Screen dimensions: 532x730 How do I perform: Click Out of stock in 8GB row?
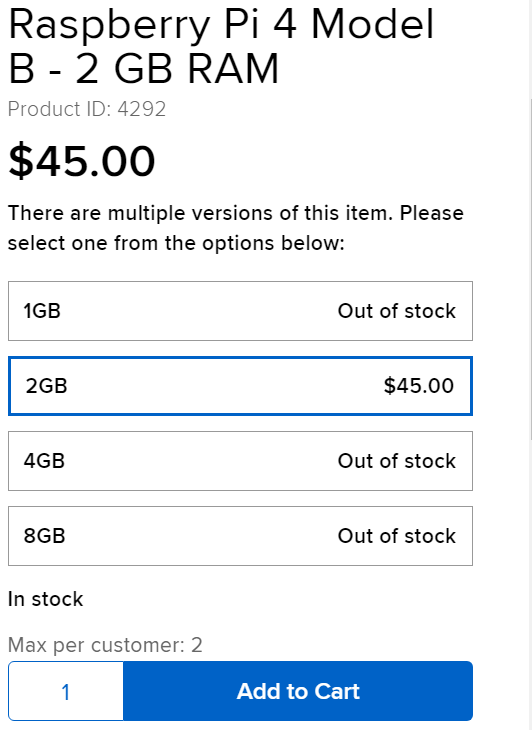click(x=397, y=536)
